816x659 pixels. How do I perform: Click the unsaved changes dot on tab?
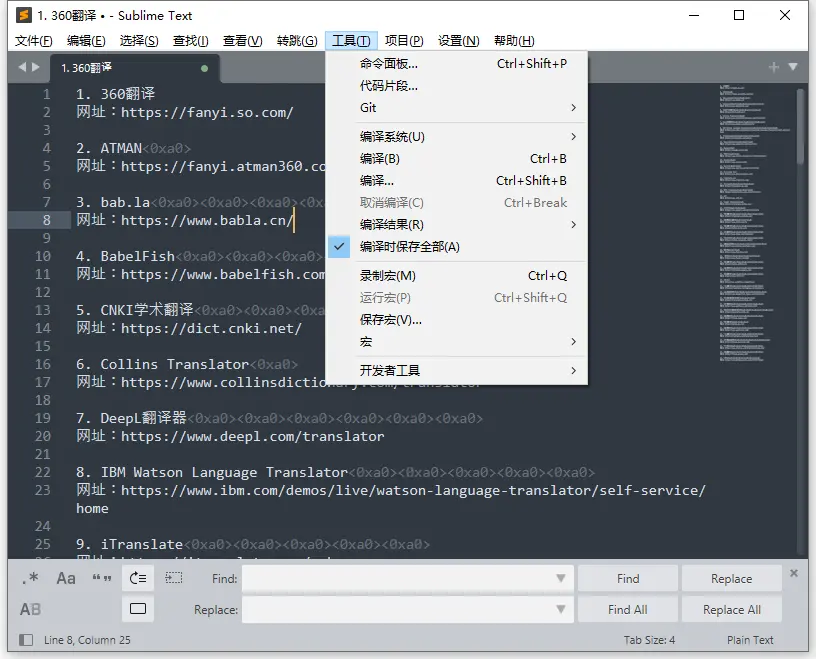205,68
